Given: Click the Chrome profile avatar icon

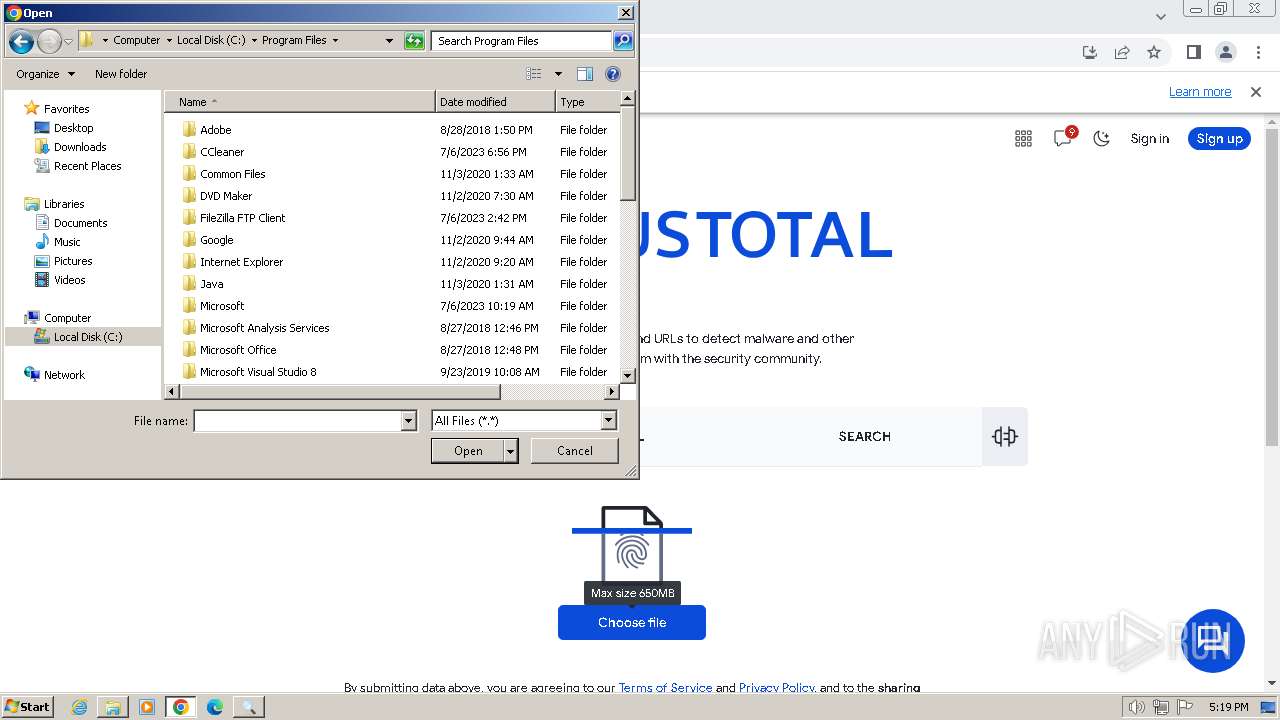Looking at the screenshot, I should 1225,52.
